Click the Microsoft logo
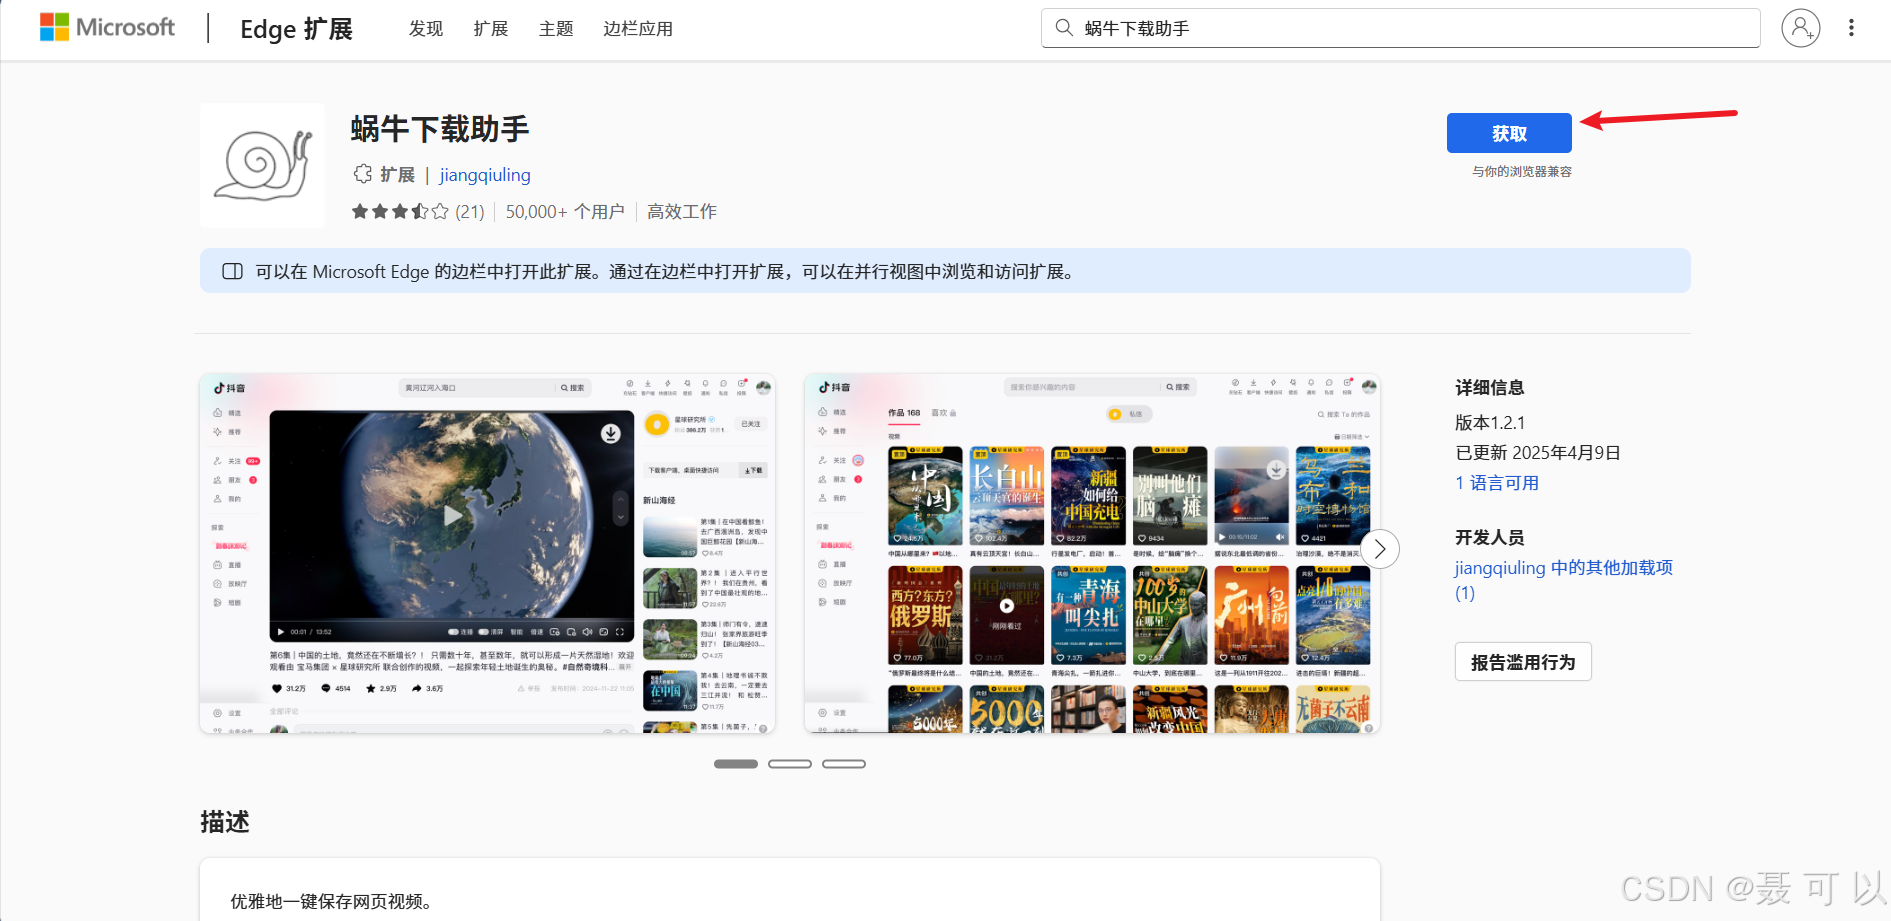 coord(107,27)
